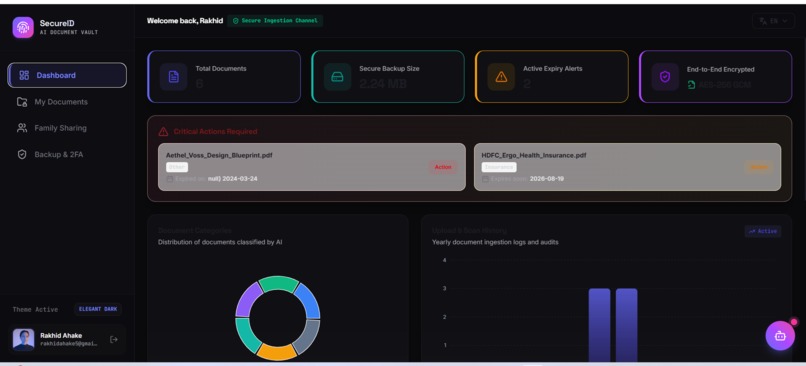Click the 'Theme Active' label

[x=35, y=309]
